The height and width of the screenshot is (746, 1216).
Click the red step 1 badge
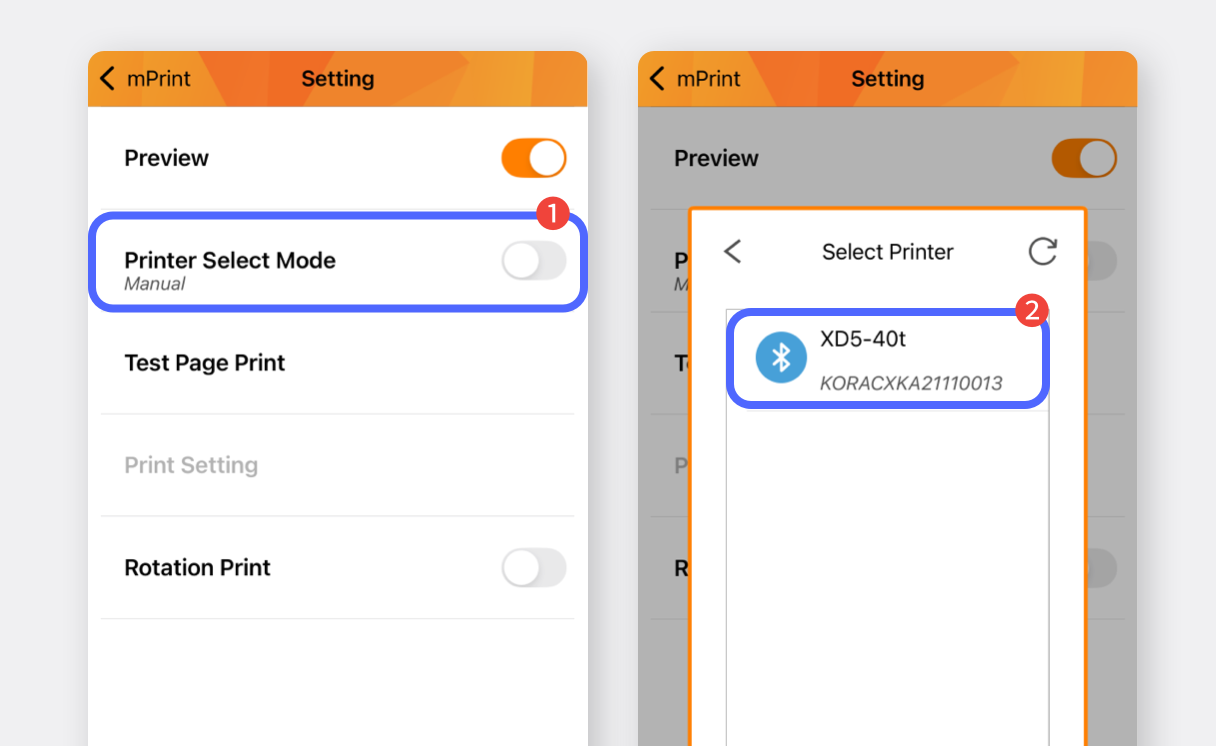point(552,213)
